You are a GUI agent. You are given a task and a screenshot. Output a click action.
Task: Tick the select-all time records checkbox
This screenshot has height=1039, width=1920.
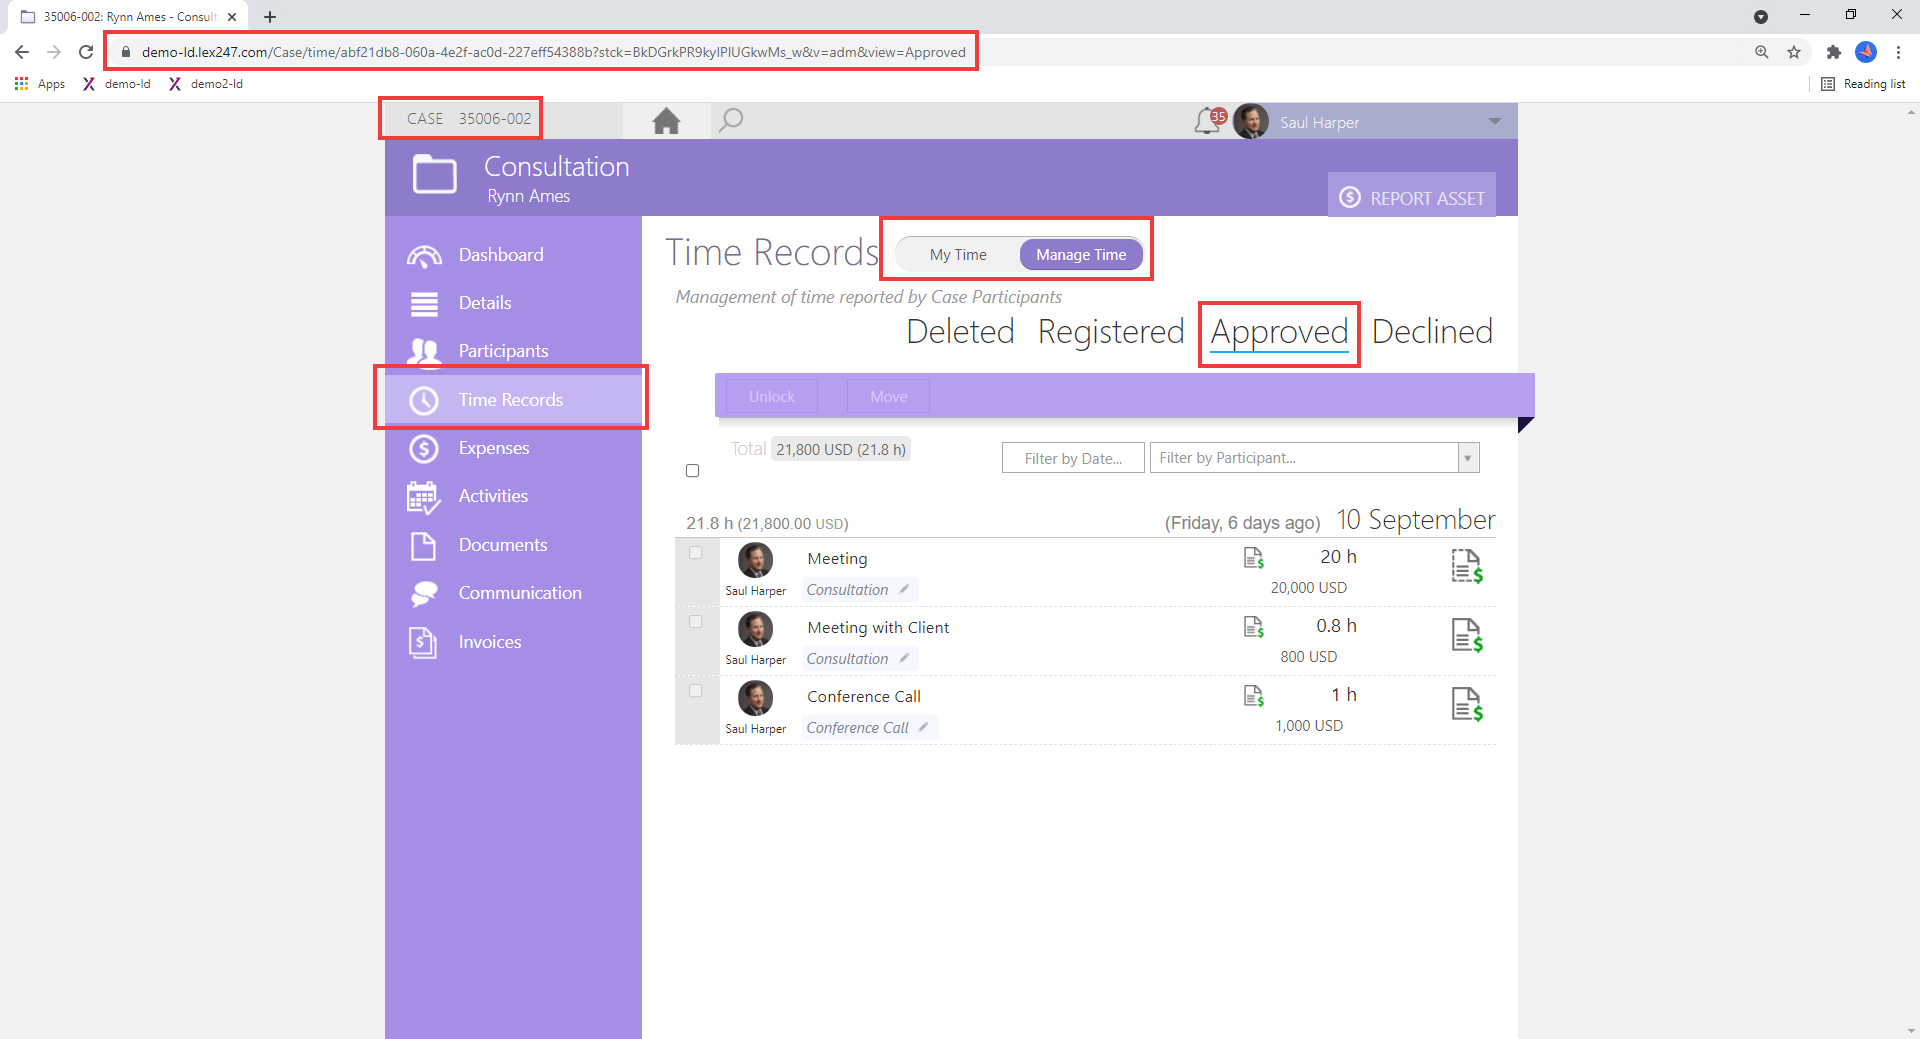pos(692,471)
